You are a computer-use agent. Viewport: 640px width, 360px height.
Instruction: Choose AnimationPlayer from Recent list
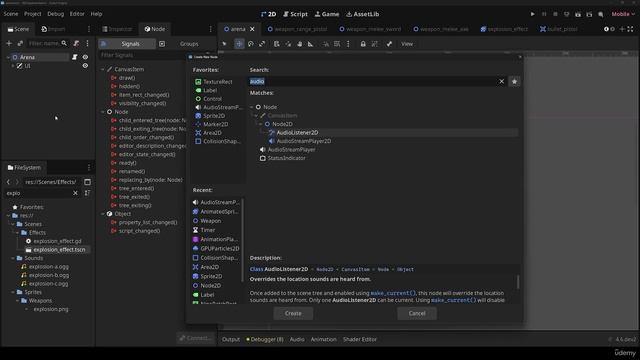(x=219, y=239)
